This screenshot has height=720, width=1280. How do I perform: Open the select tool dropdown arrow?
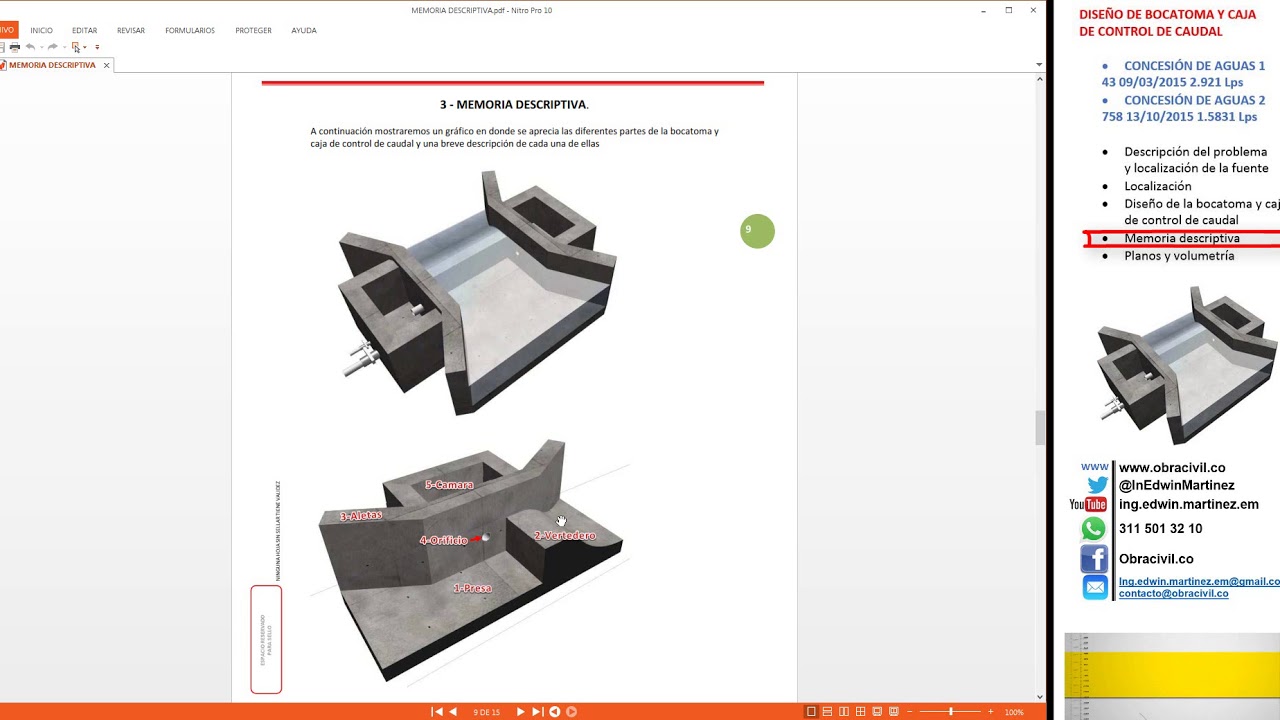point(85,47)
